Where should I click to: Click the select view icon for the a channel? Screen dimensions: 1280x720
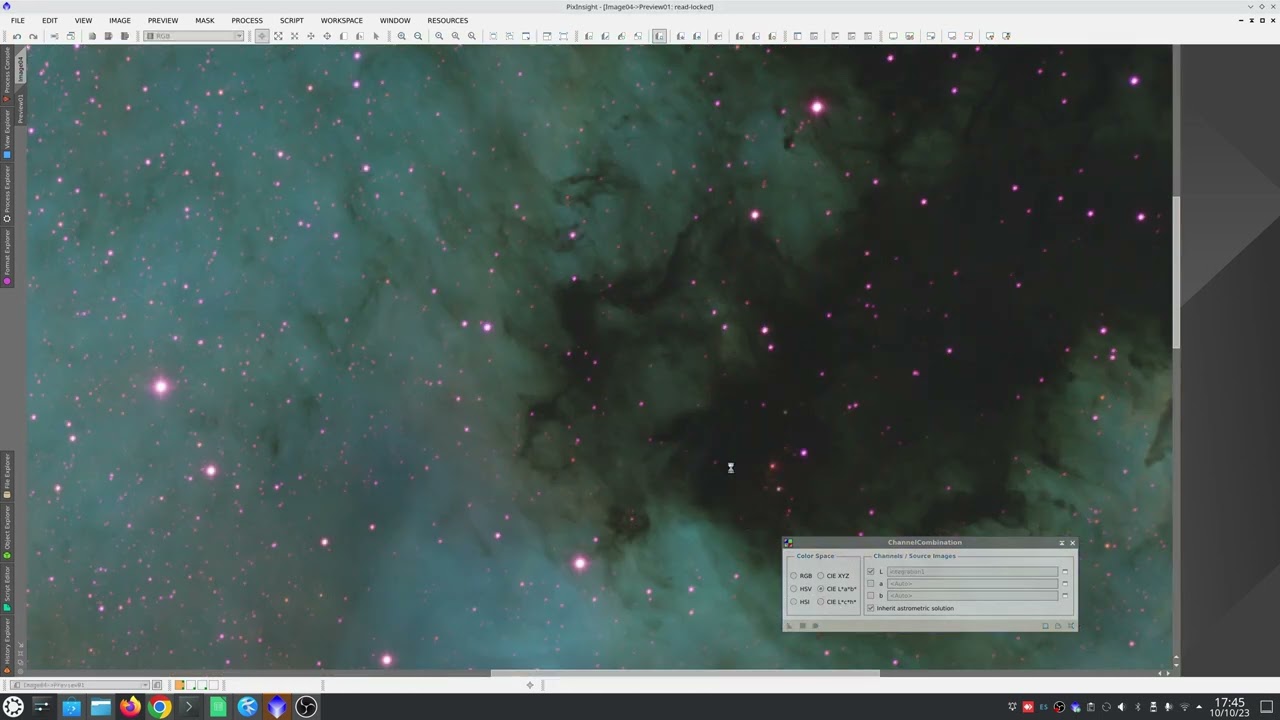point(1065,584)
